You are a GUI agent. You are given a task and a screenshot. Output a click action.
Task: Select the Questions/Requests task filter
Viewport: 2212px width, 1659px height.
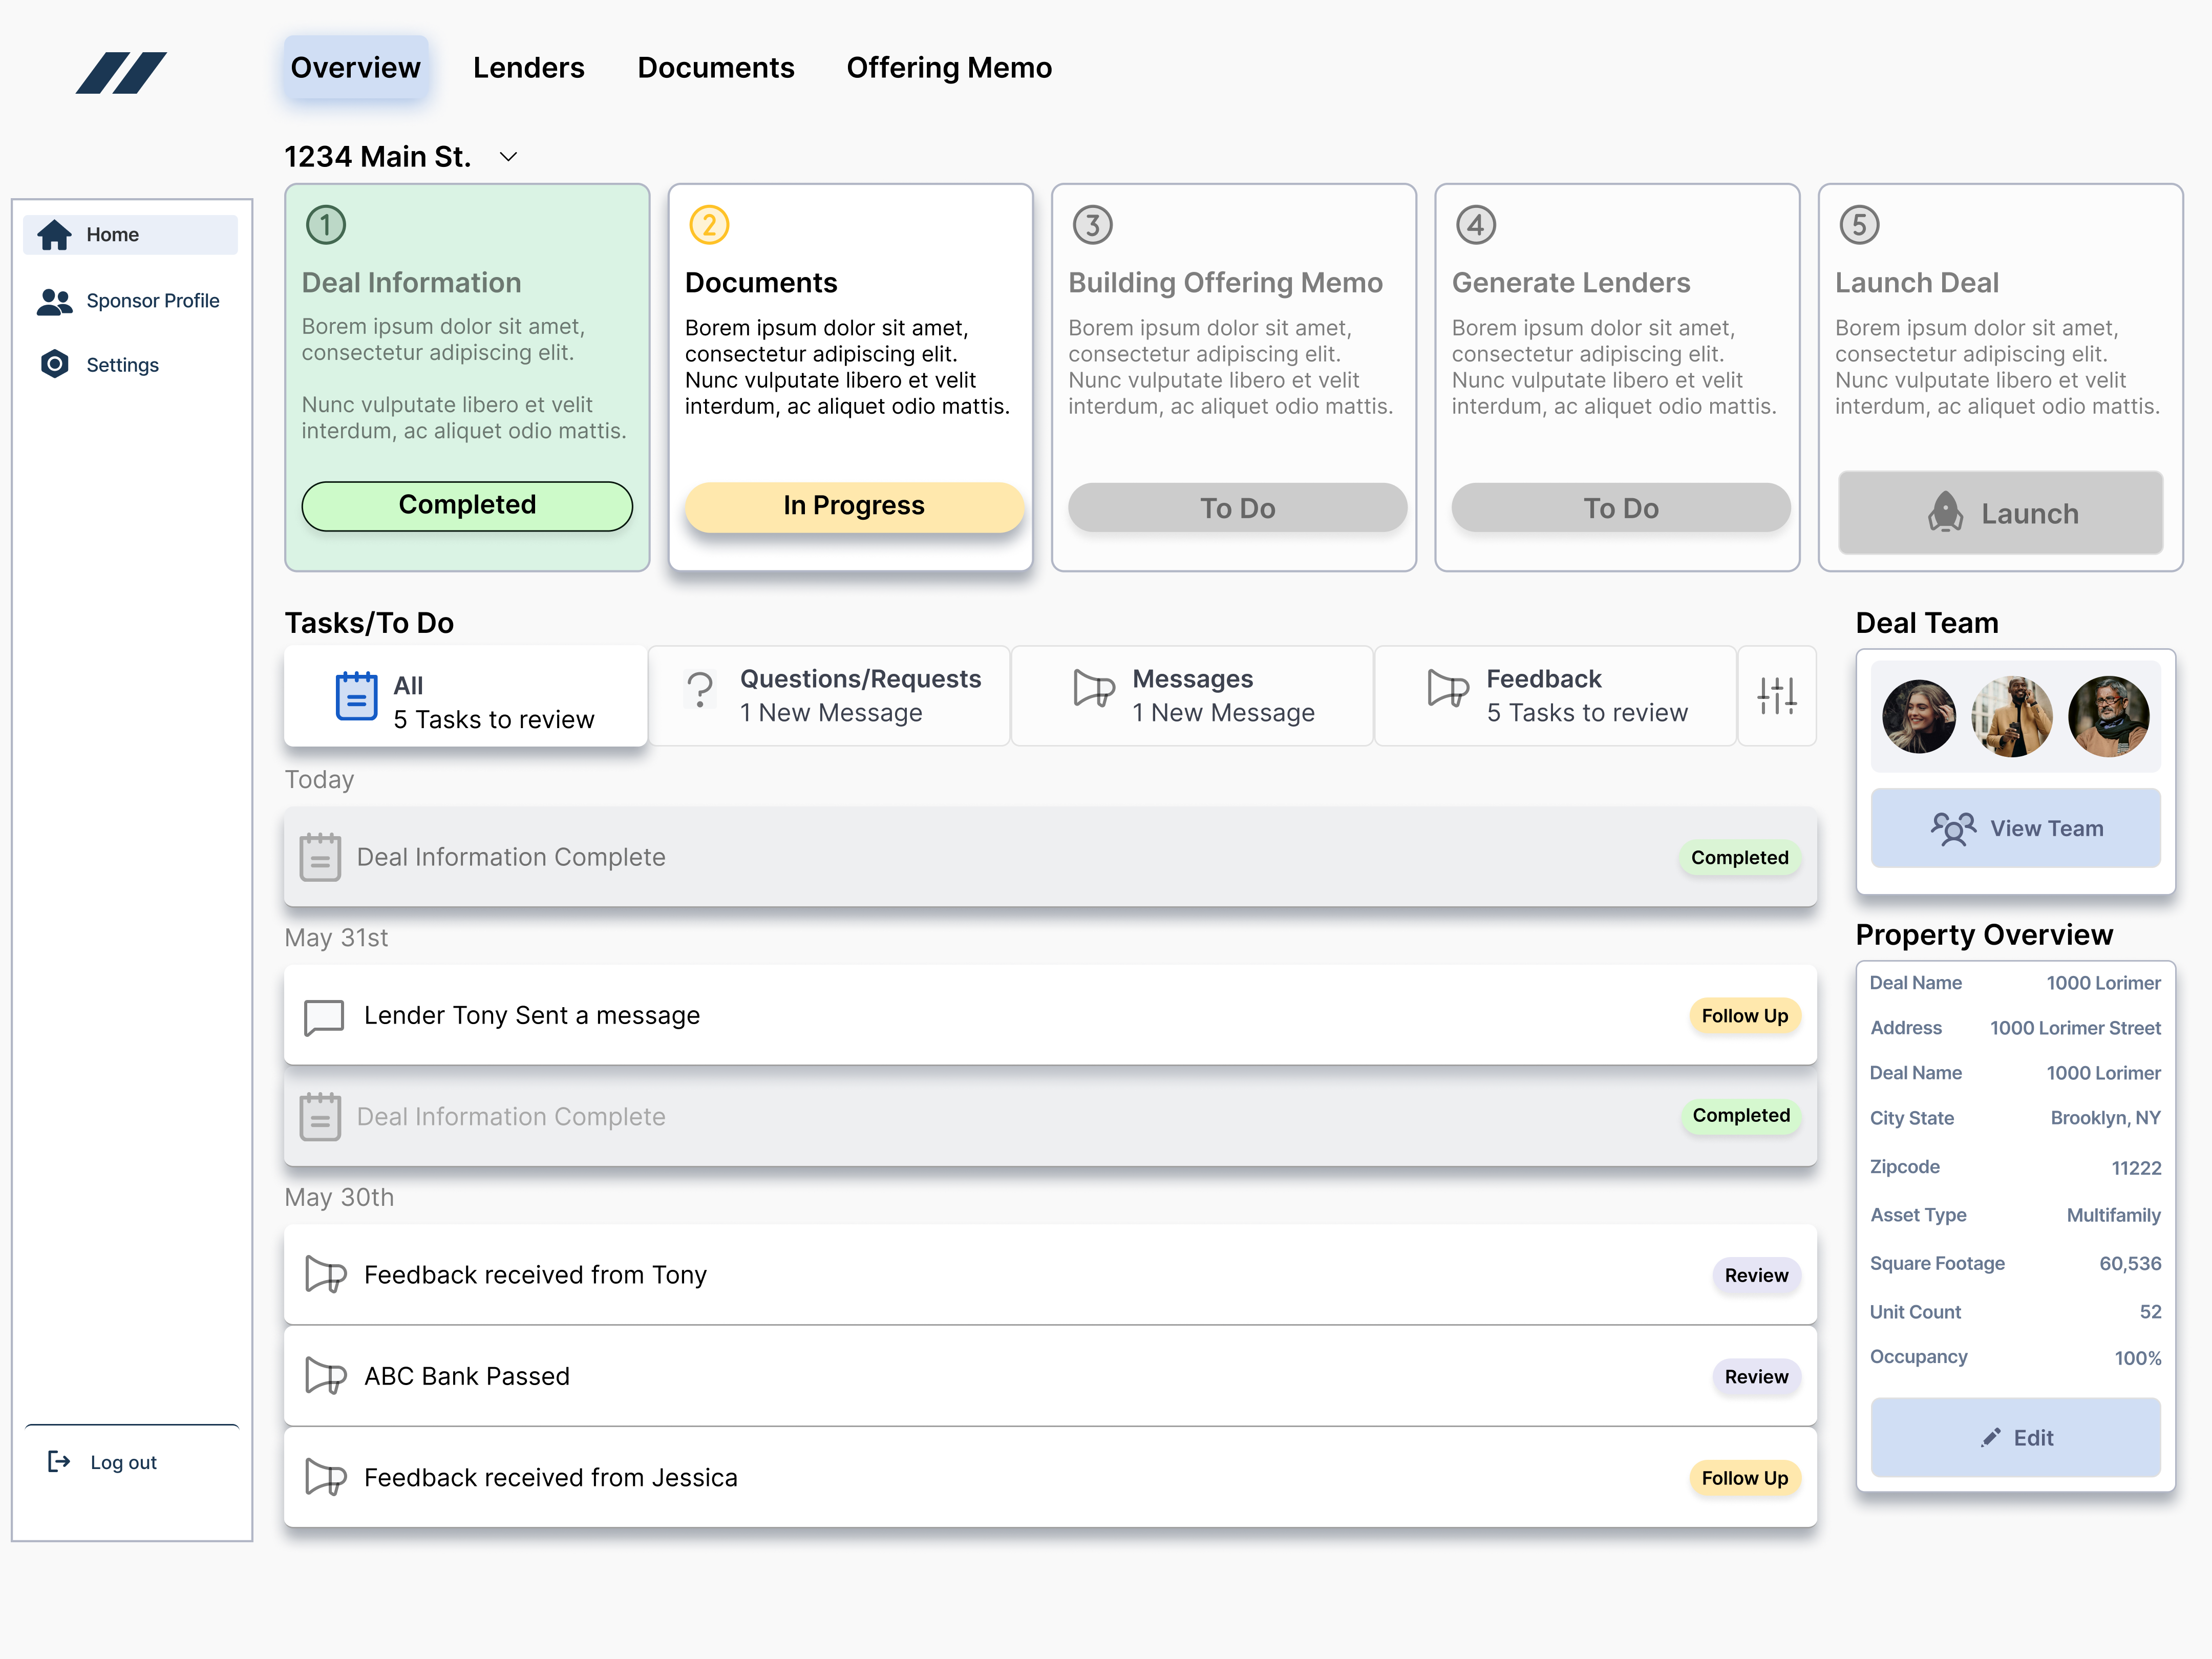pyautogui.click(x=830, y=695)
